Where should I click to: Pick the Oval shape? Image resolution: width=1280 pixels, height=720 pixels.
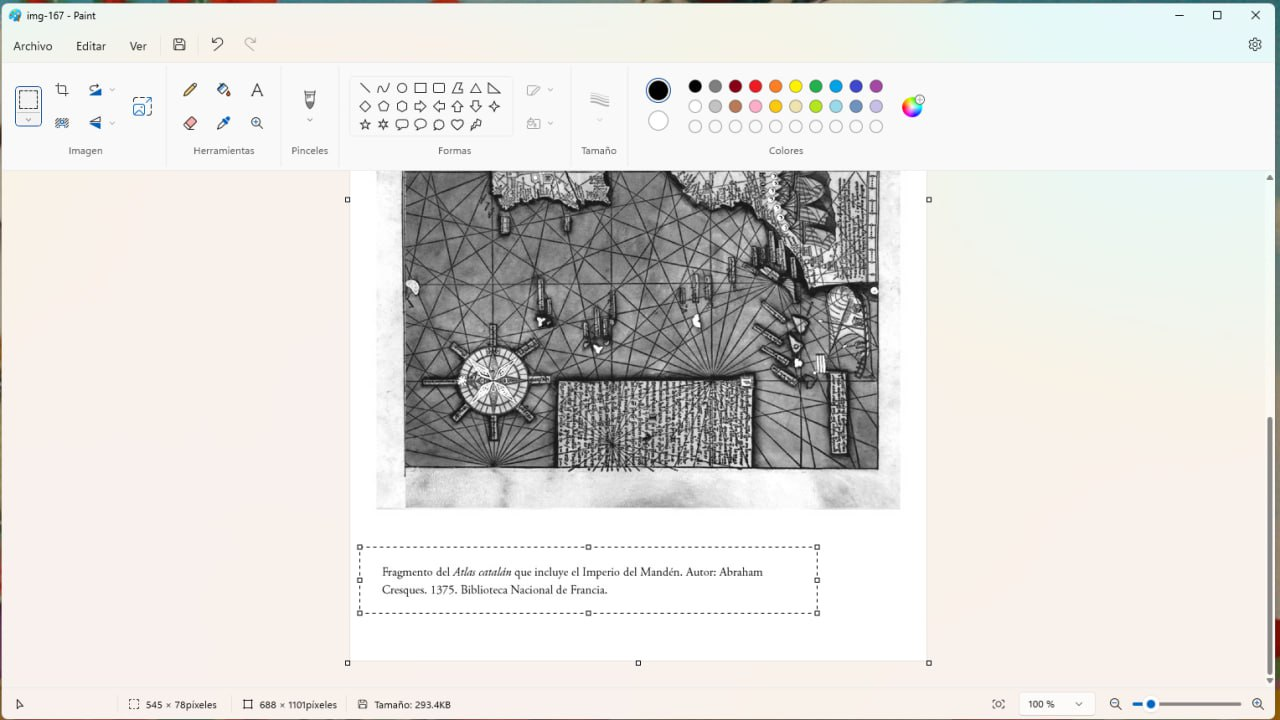click(402, 88)
